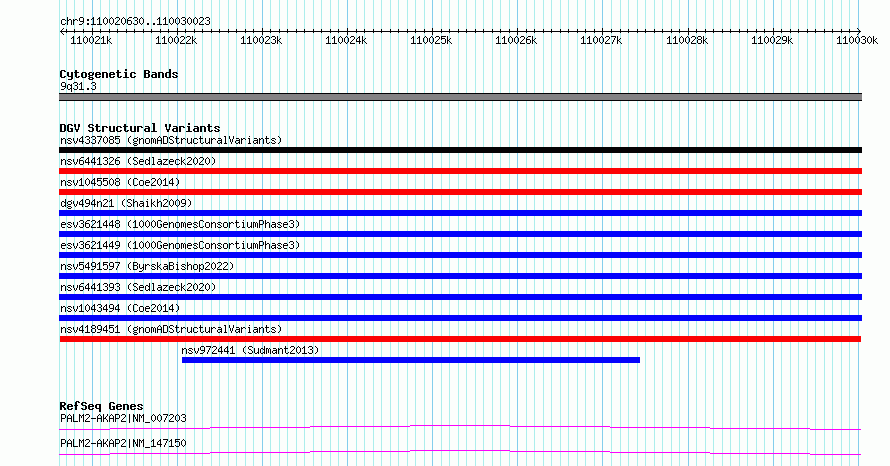Select the 110026k ruler tick label
This screenshot has width=890, height=466.
pos(516,40)
